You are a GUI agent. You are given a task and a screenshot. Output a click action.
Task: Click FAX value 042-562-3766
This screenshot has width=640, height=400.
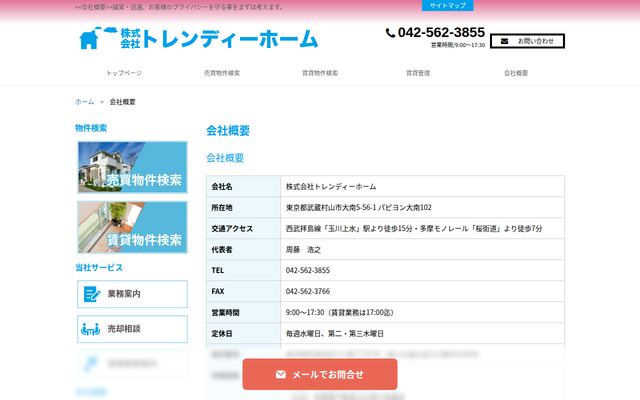pos(308,291)
